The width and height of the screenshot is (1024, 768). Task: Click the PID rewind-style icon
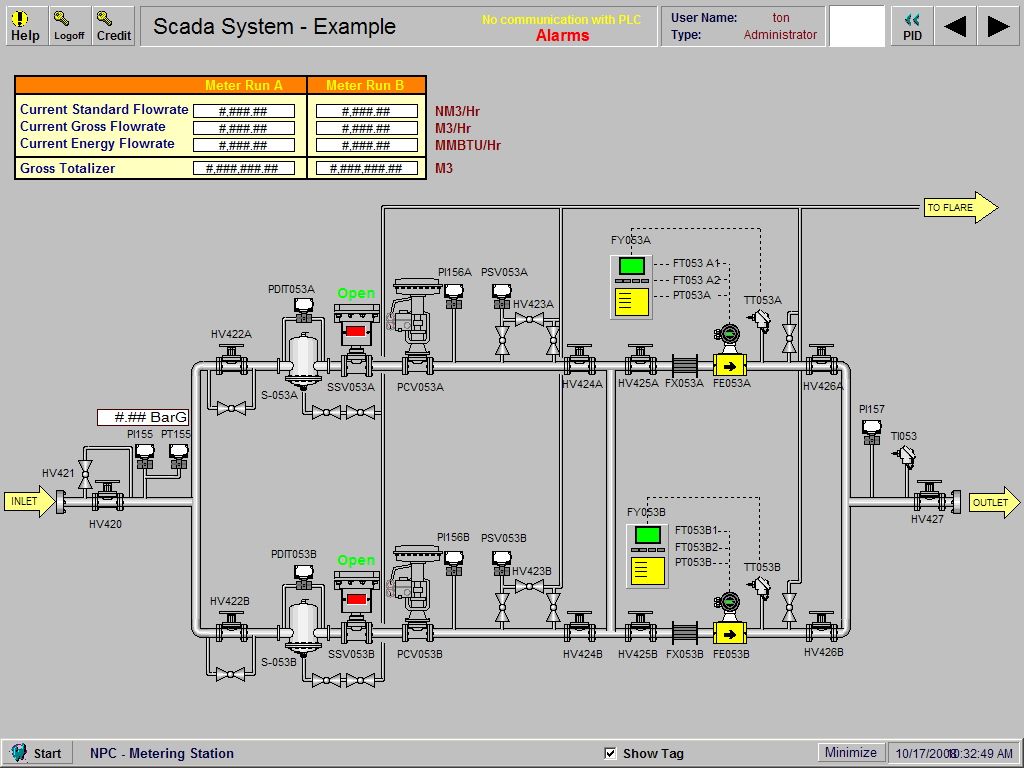(x=911, y=24)
